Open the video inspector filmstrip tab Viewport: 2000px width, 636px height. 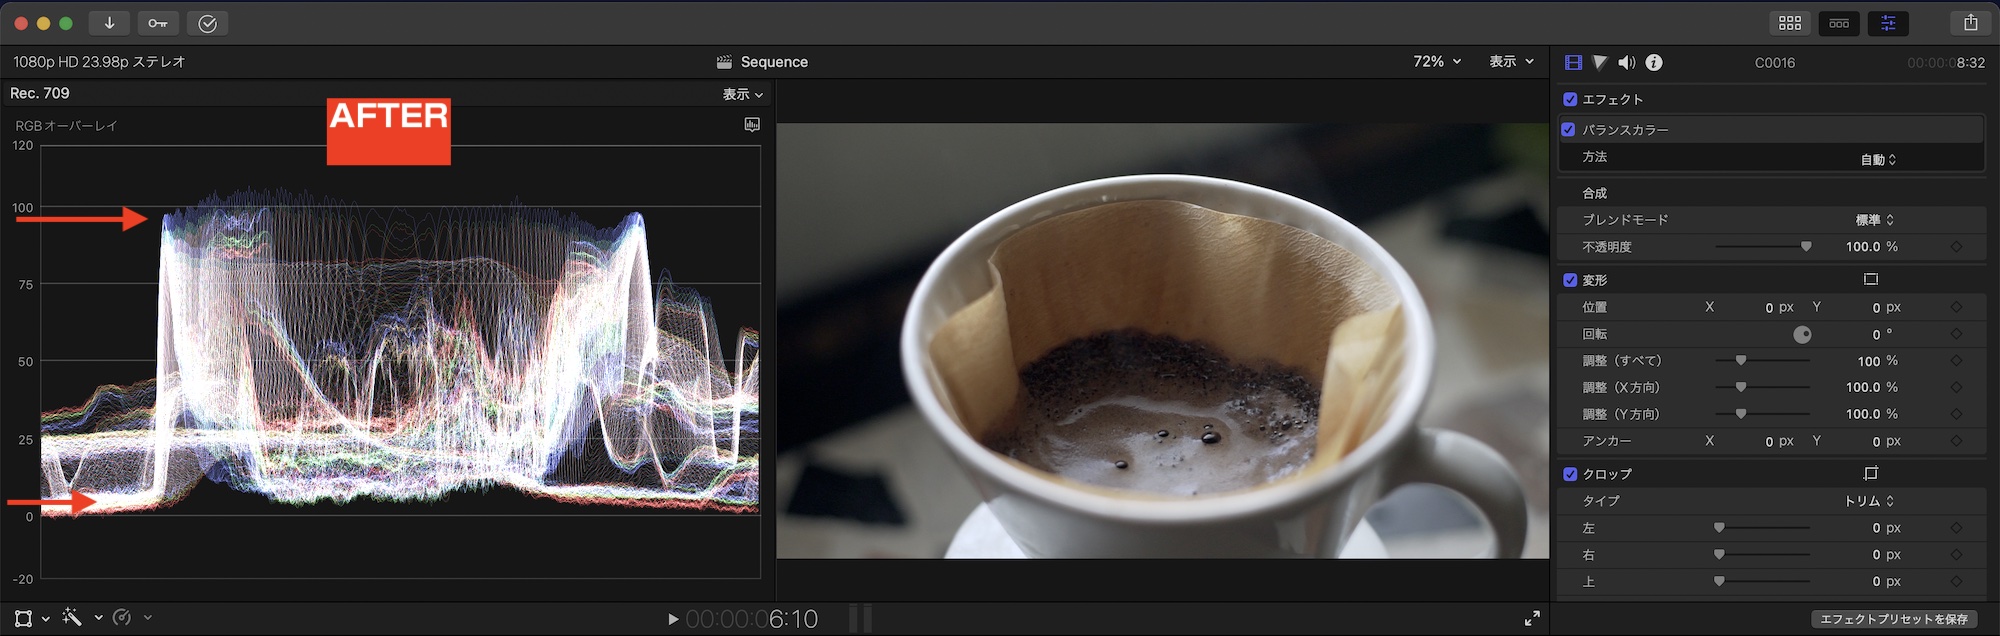(1573, 62)
